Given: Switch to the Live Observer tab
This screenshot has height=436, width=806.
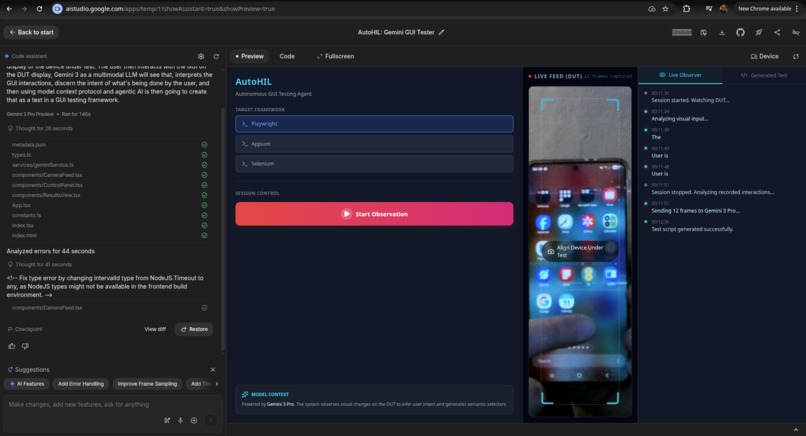Looking at the screenshot, I should pyautogui.click(x=680, y=75).
